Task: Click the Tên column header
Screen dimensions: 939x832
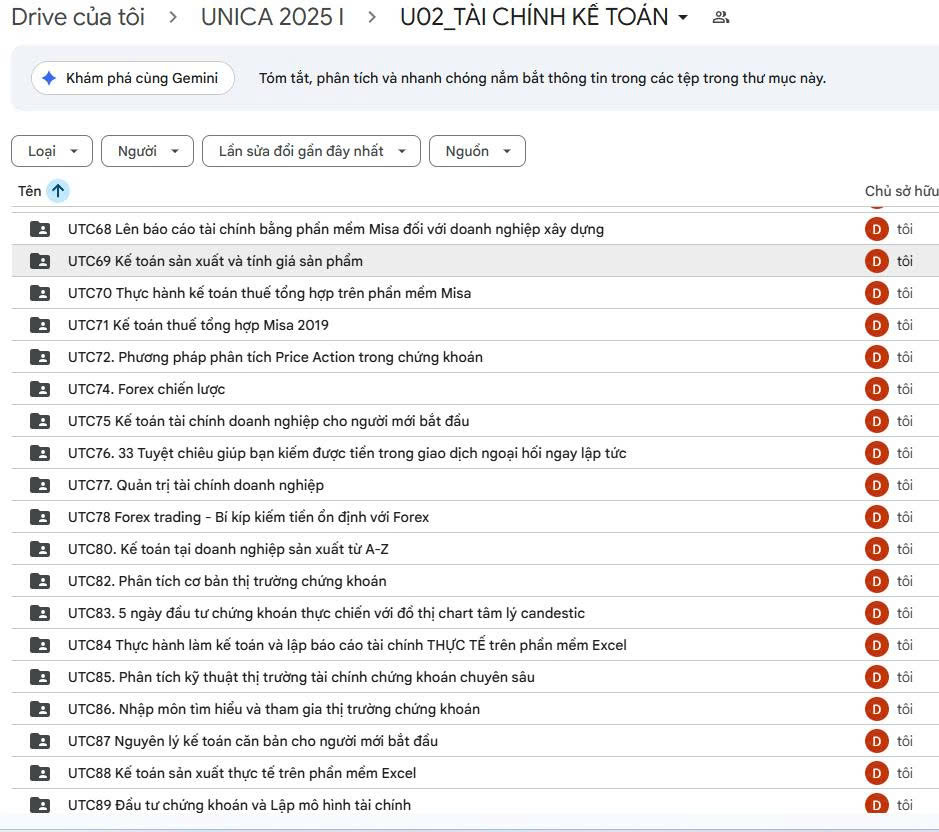Action: tap(29, 191)
